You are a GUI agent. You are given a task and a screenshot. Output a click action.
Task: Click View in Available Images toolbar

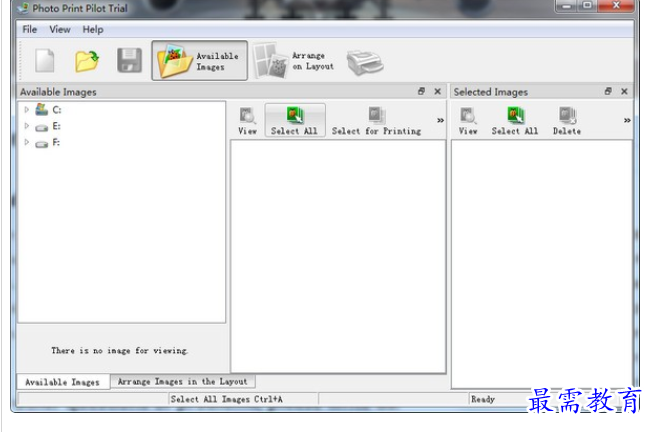click(x=247, y=121)
